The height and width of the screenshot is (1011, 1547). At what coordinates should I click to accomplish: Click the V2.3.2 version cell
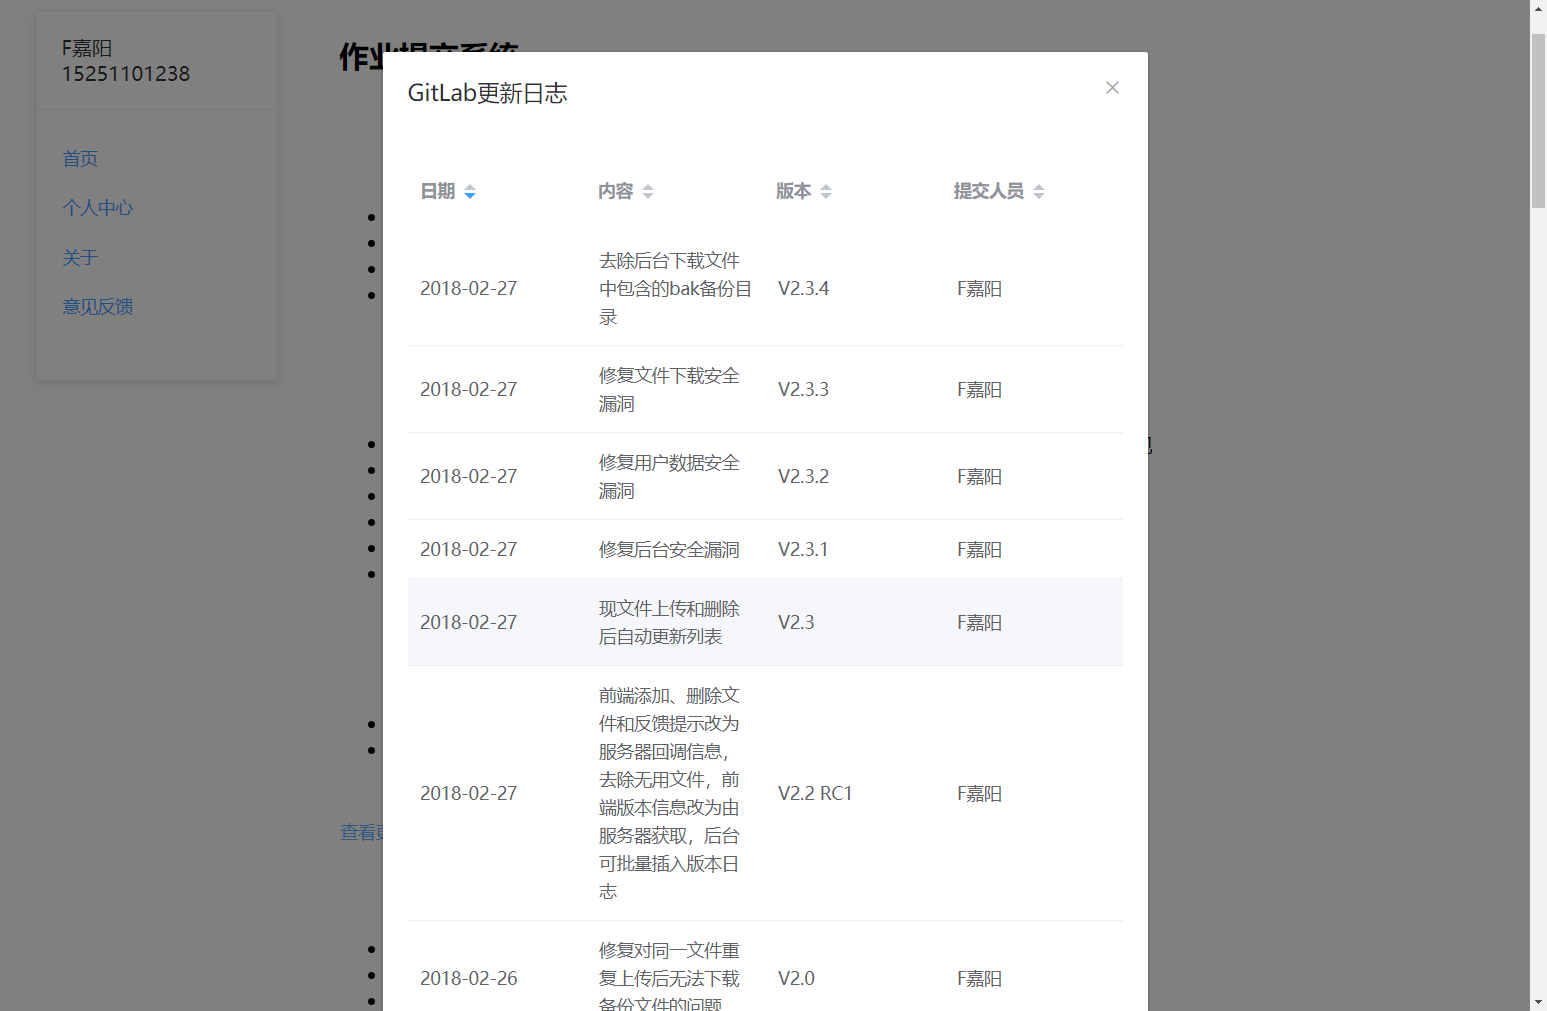coord(804,477)
